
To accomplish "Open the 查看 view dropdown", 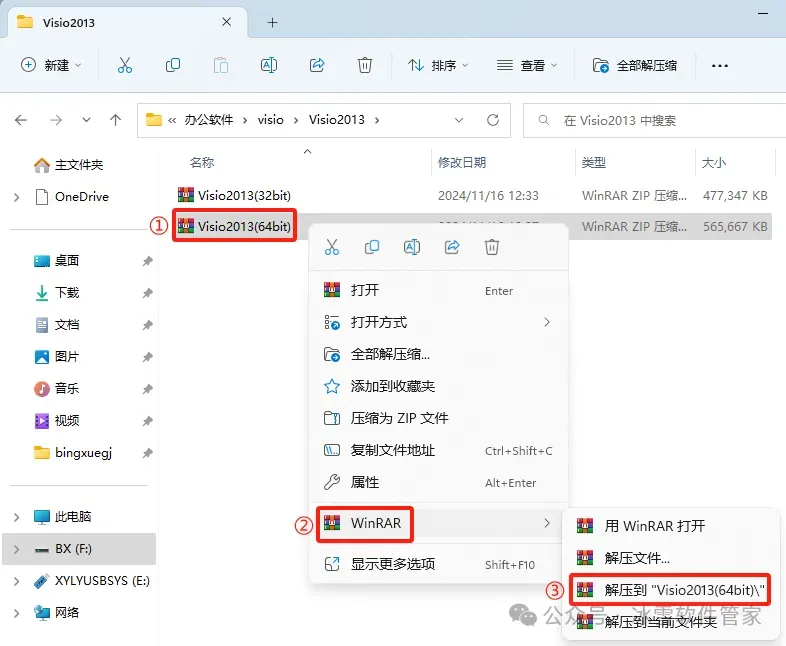I will pyautogui.click(x=527, y=65).
